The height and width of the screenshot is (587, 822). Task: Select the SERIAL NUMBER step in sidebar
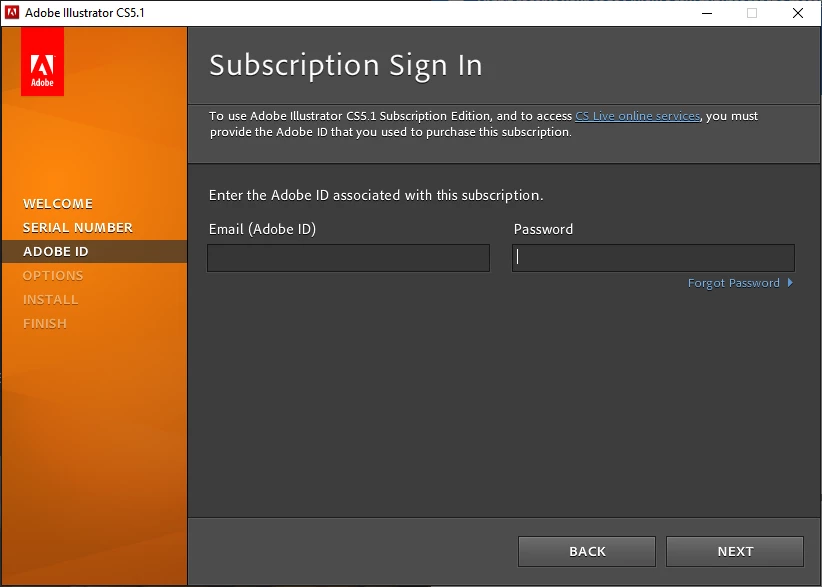78,227
